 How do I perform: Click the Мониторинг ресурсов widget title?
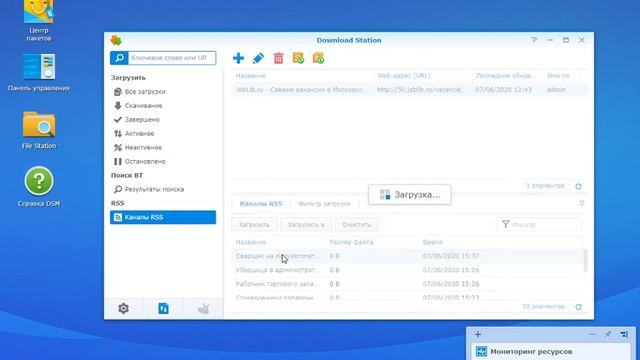coord(531,351)
